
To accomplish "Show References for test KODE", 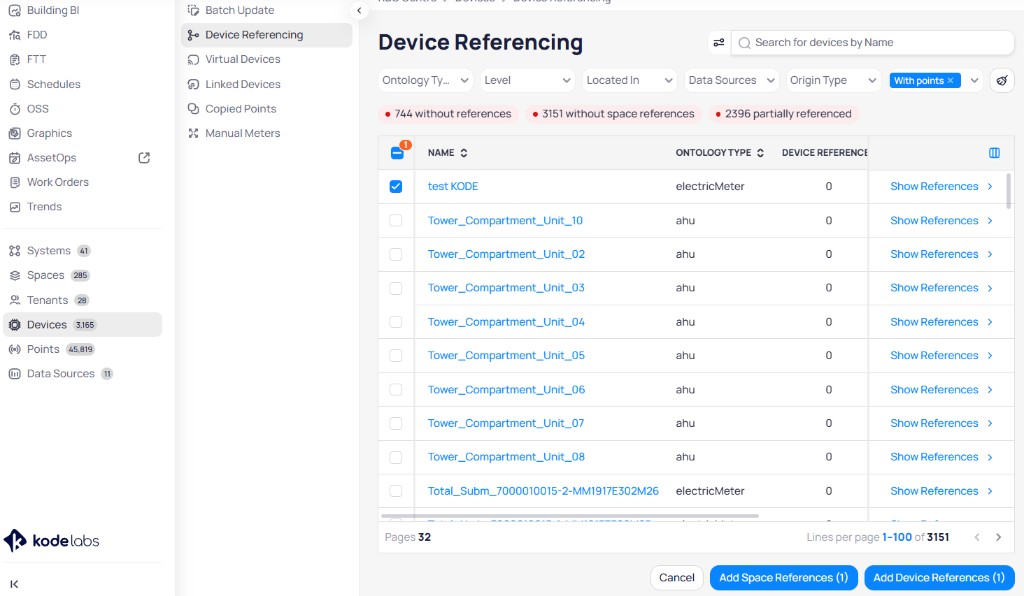I will click(941, 187).
